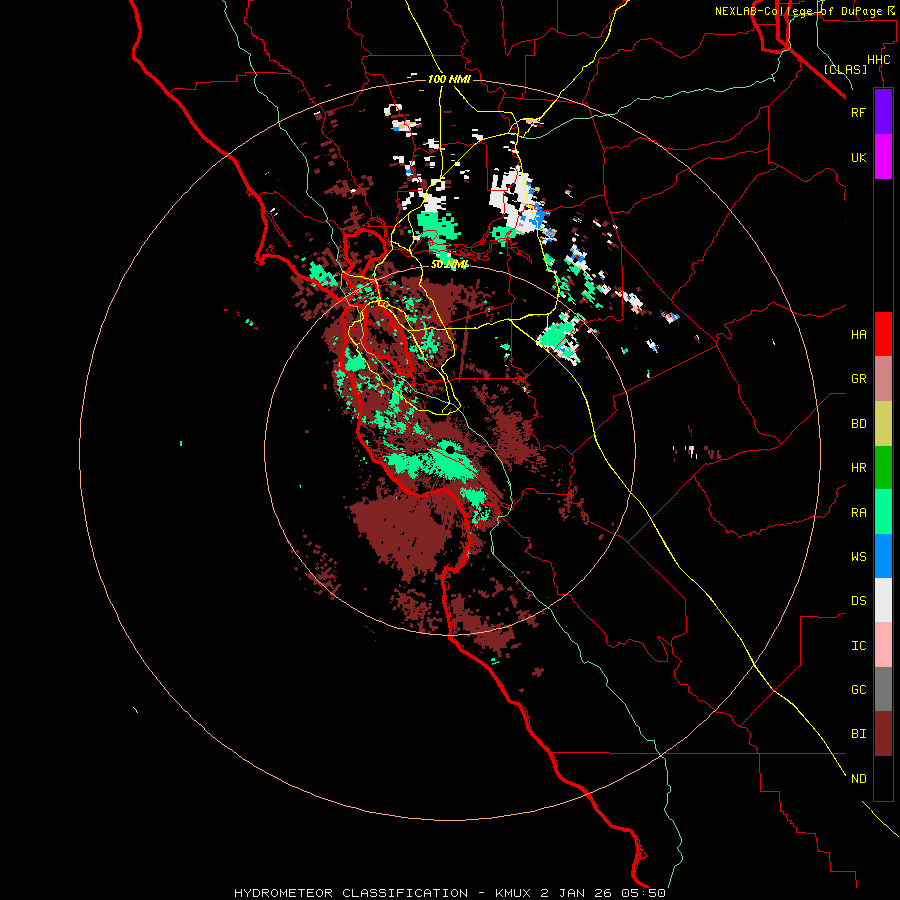Click the purple RF color swatch

tap(883, 112)
